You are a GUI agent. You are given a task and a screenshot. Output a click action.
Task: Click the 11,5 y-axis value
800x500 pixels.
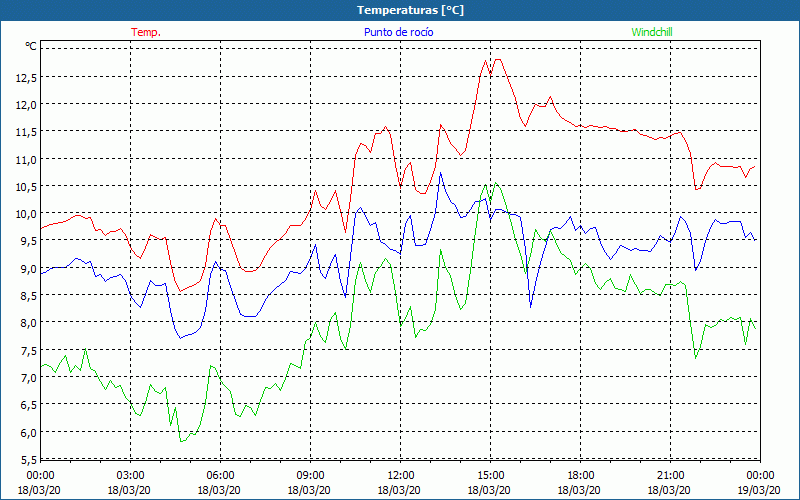(x=26, y=132)
